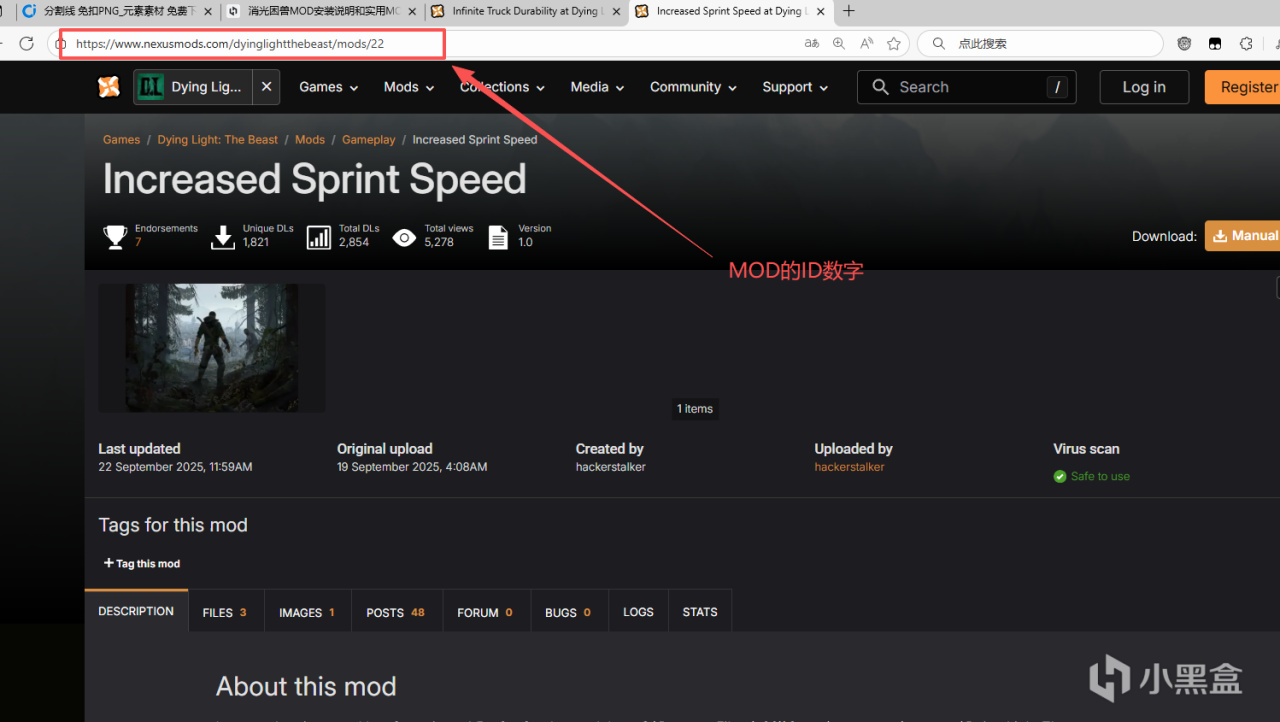
Task: Click the orange Register button
Action: tap(1243, 87)
